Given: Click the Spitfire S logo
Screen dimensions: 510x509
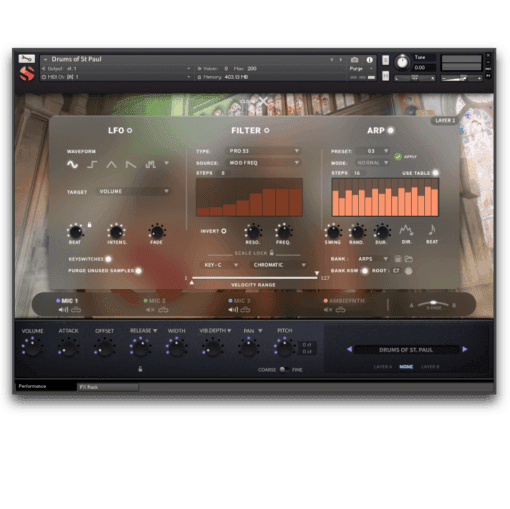Looking at the screenshot, I should click(27, 74).
